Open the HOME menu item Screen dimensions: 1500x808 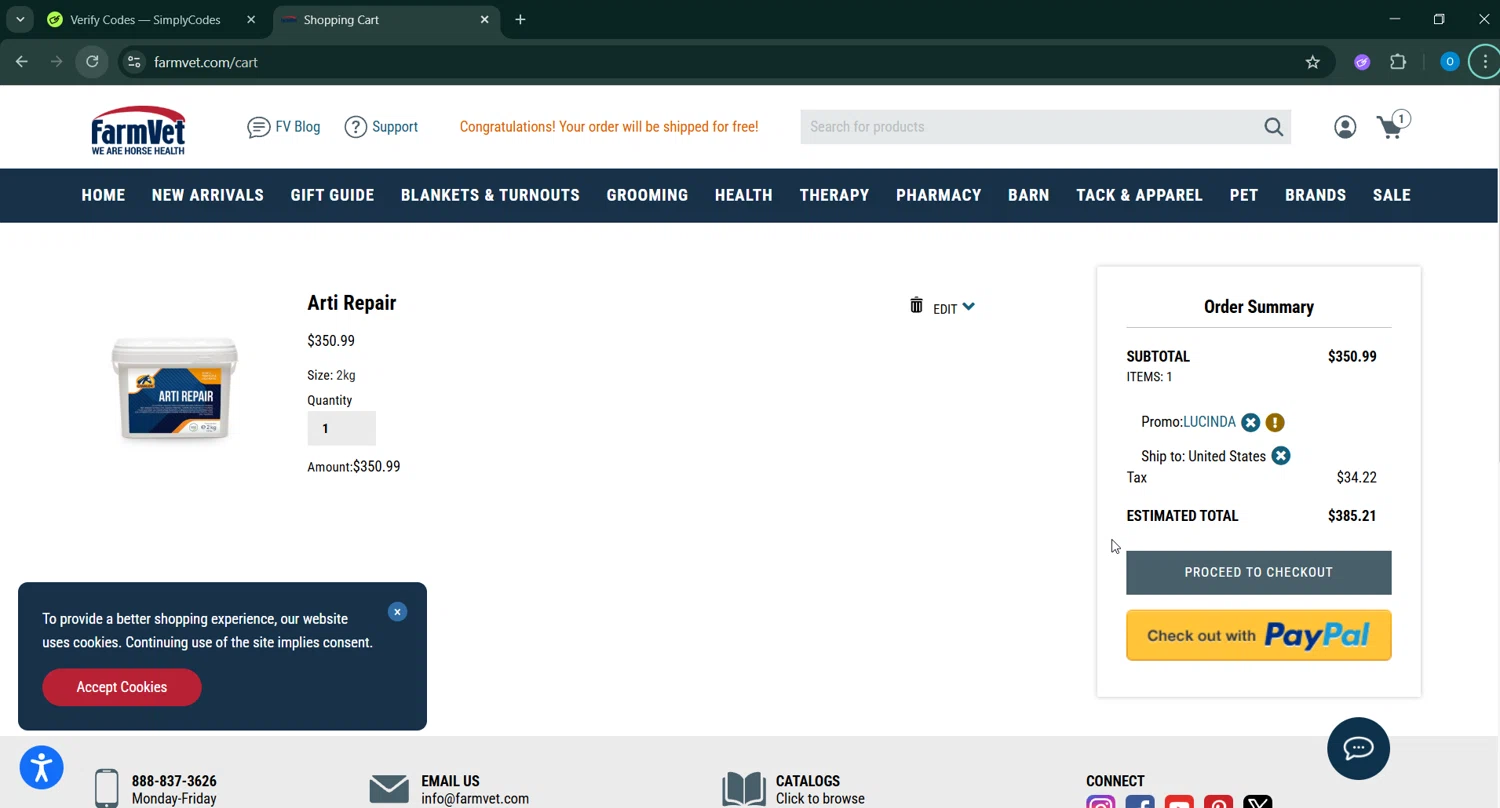(103, 195)
